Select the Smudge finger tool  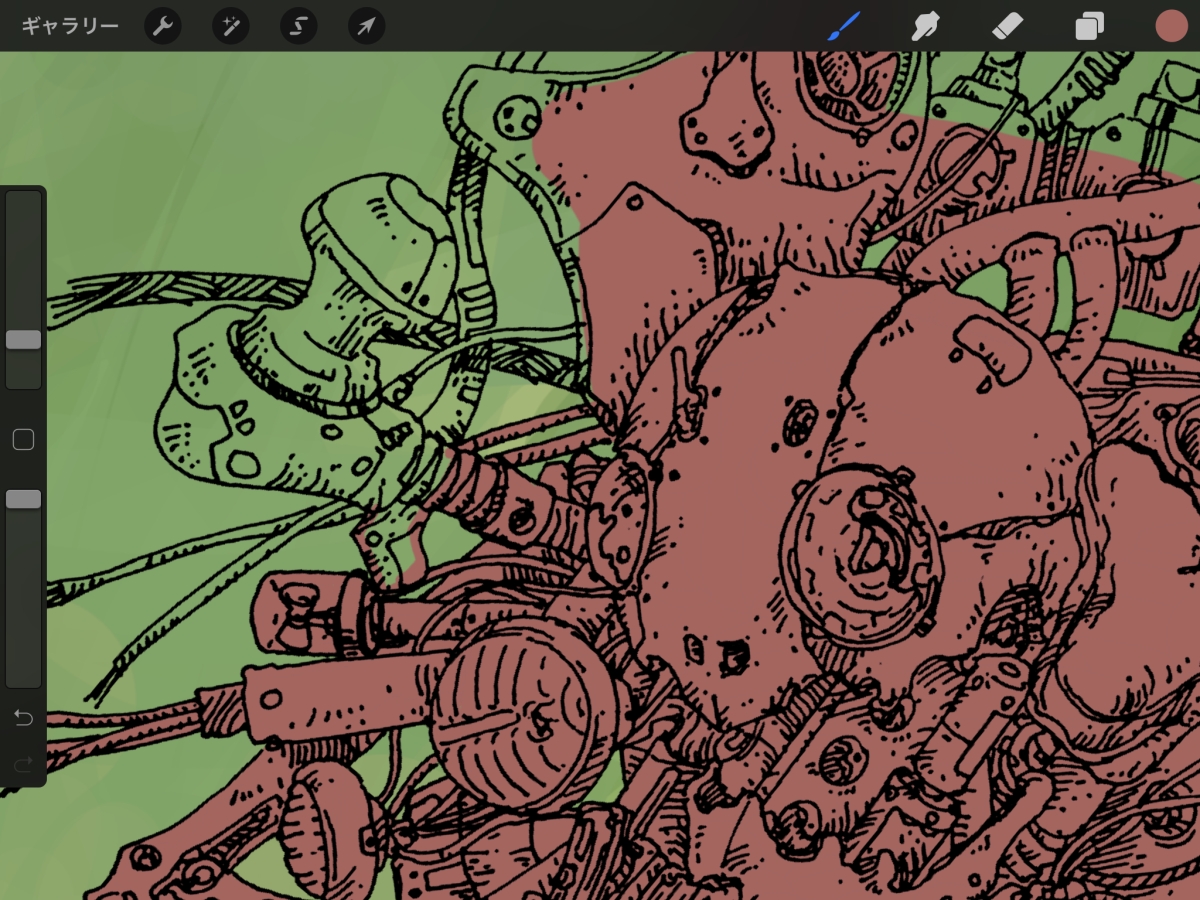tap(926, 26)
